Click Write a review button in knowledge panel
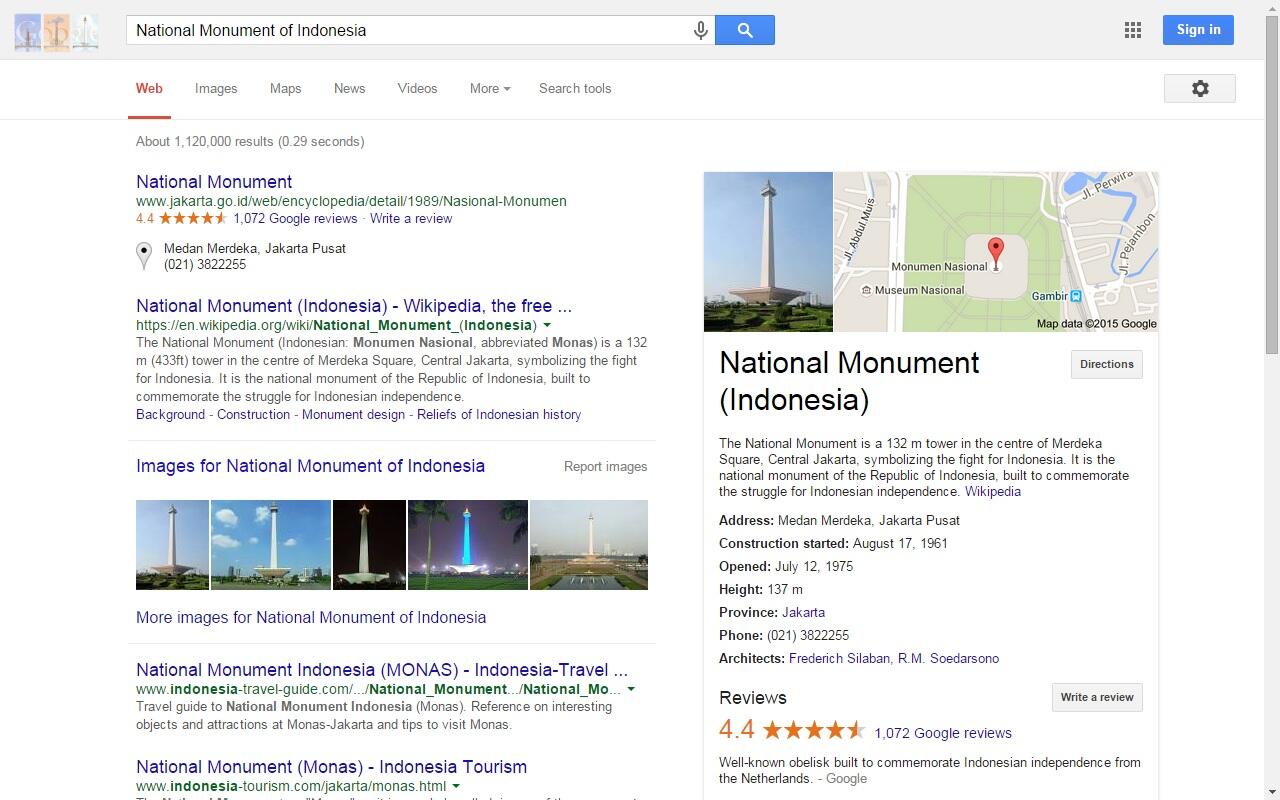Screen dimensions: 1280x800 (1097, 697)
